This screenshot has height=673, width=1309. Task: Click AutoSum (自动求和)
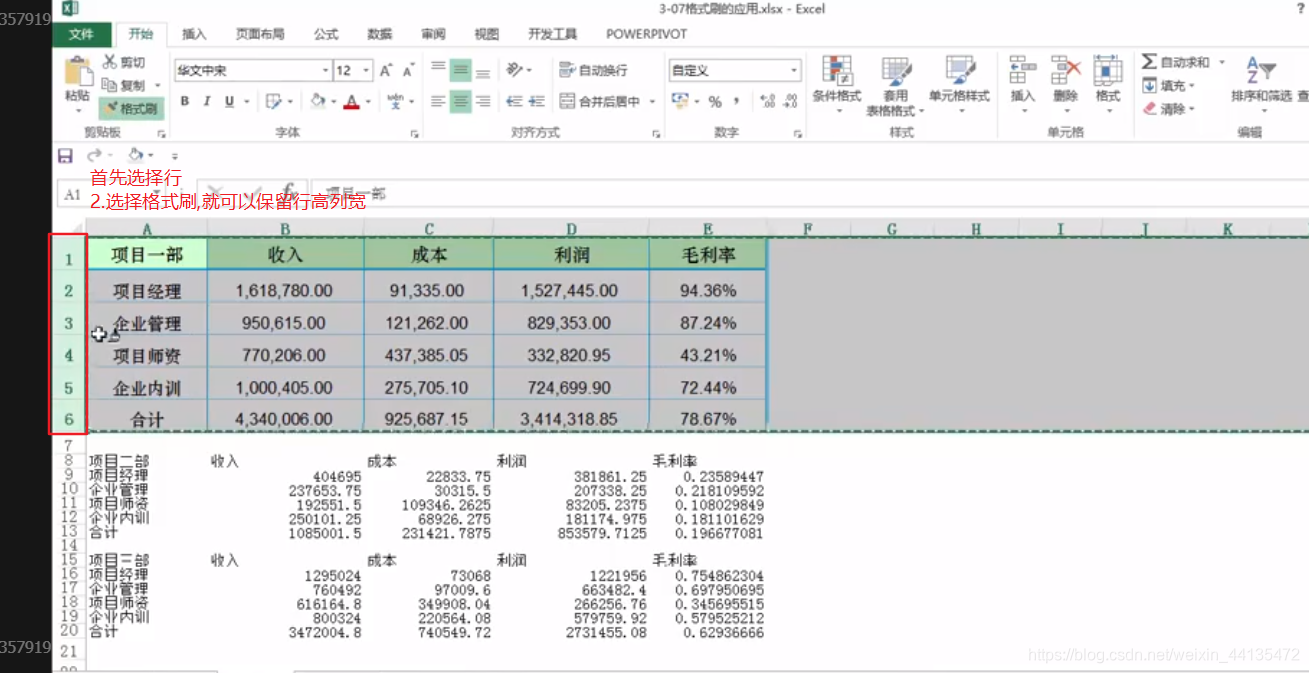tap(1176, 62)
